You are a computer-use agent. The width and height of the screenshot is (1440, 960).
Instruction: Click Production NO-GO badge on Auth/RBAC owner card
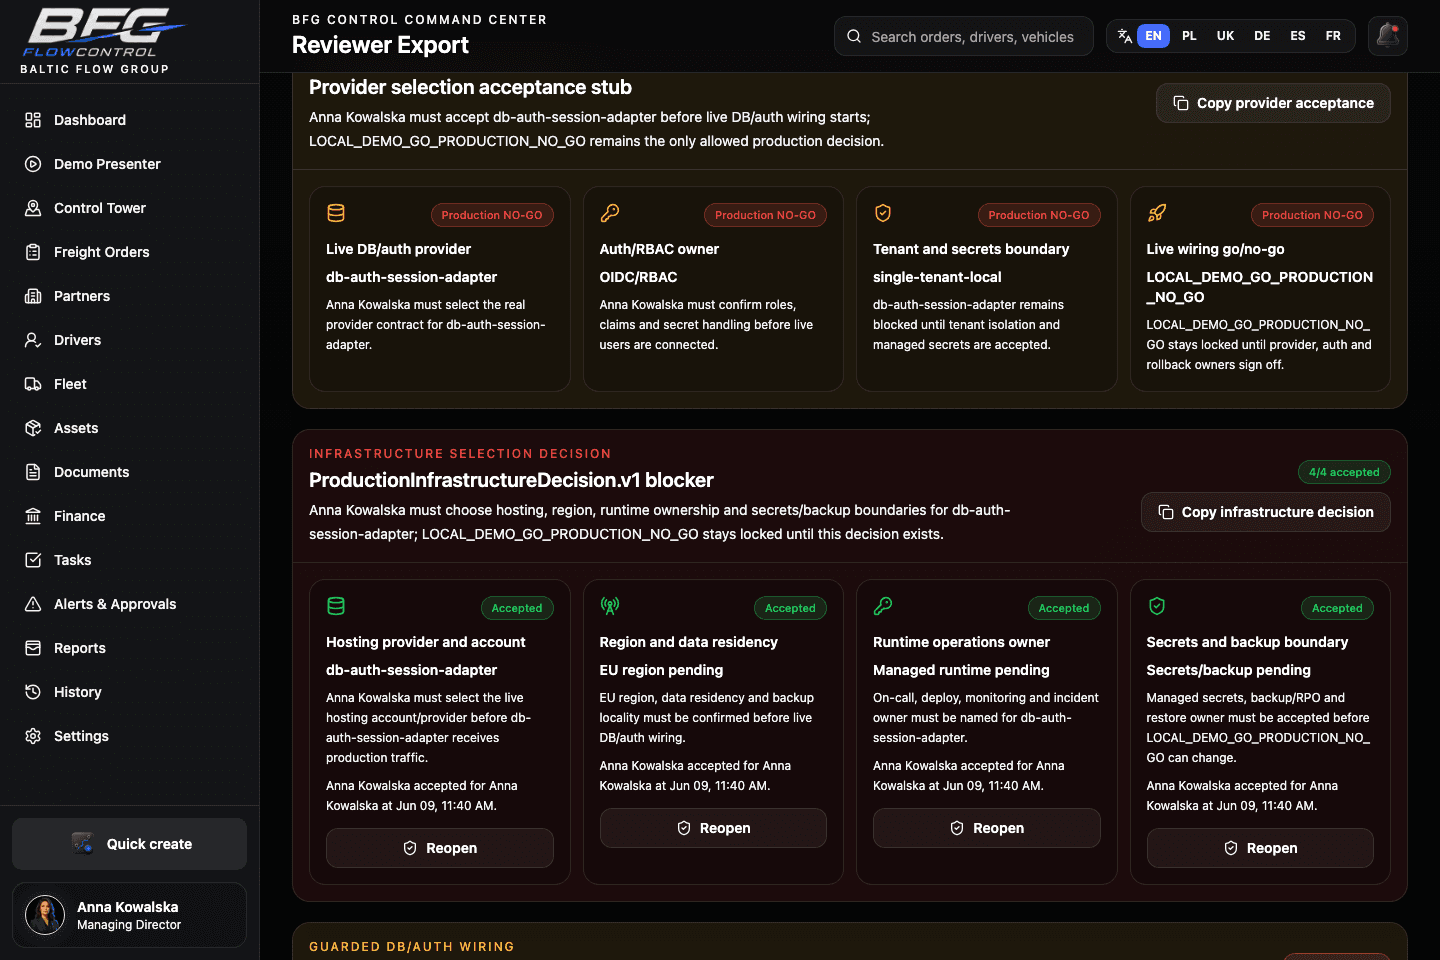(x=765, y=215)
